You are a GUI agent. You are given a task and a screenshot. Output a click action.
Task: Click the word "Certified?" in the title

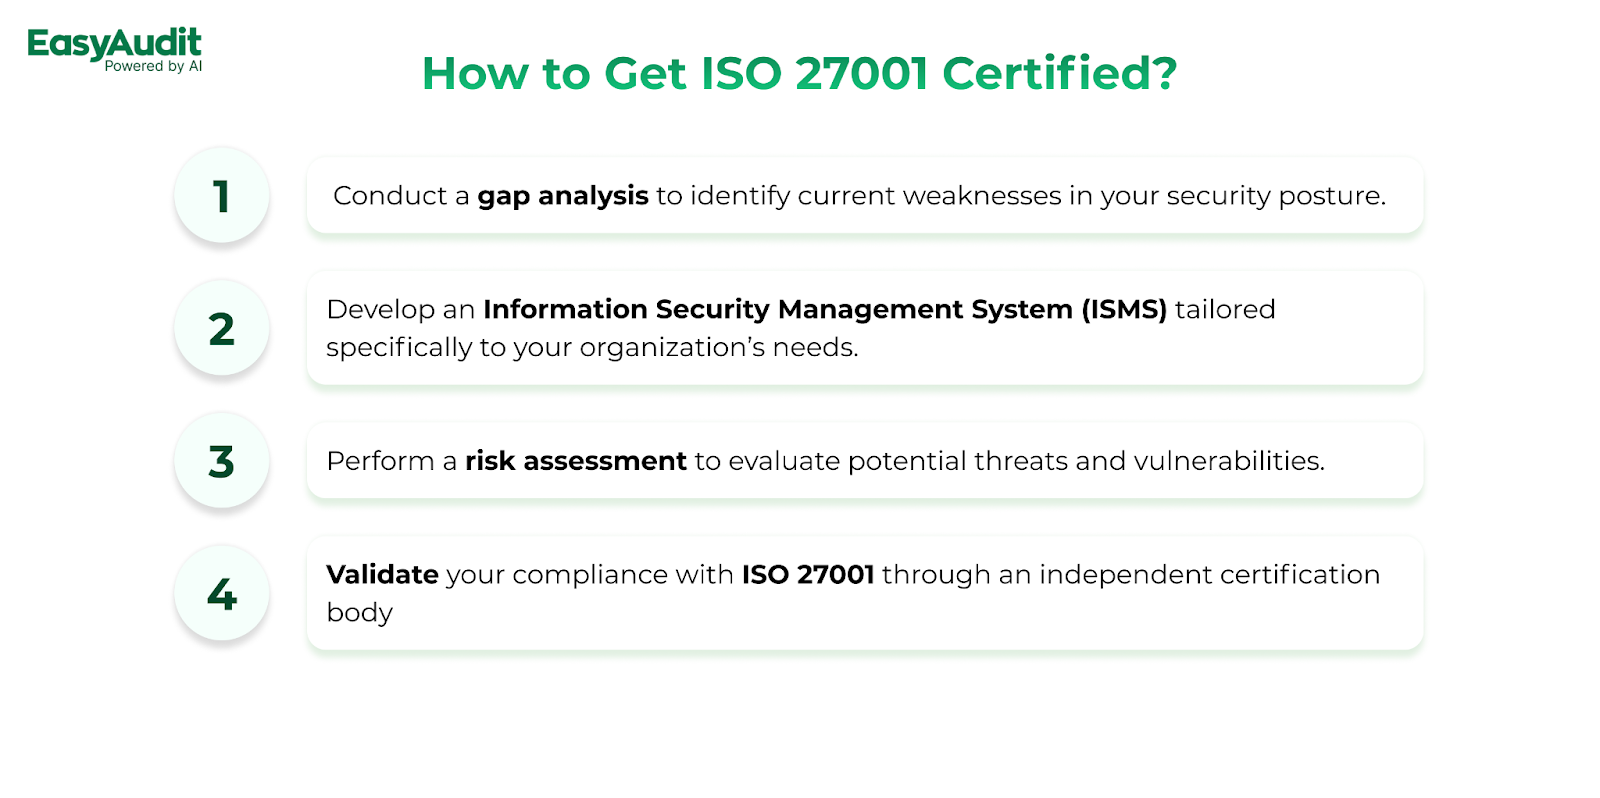click(x=1060, y=74)
